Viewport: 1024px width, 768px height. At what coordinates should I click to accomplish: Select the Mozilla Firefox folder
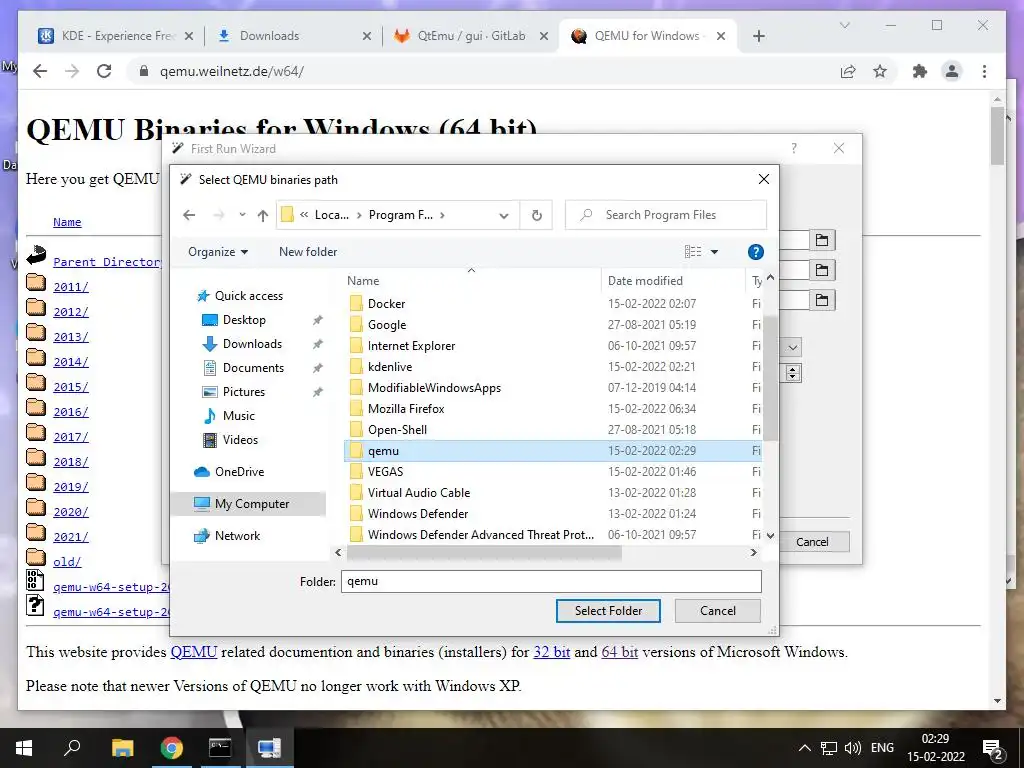[406, 409]
